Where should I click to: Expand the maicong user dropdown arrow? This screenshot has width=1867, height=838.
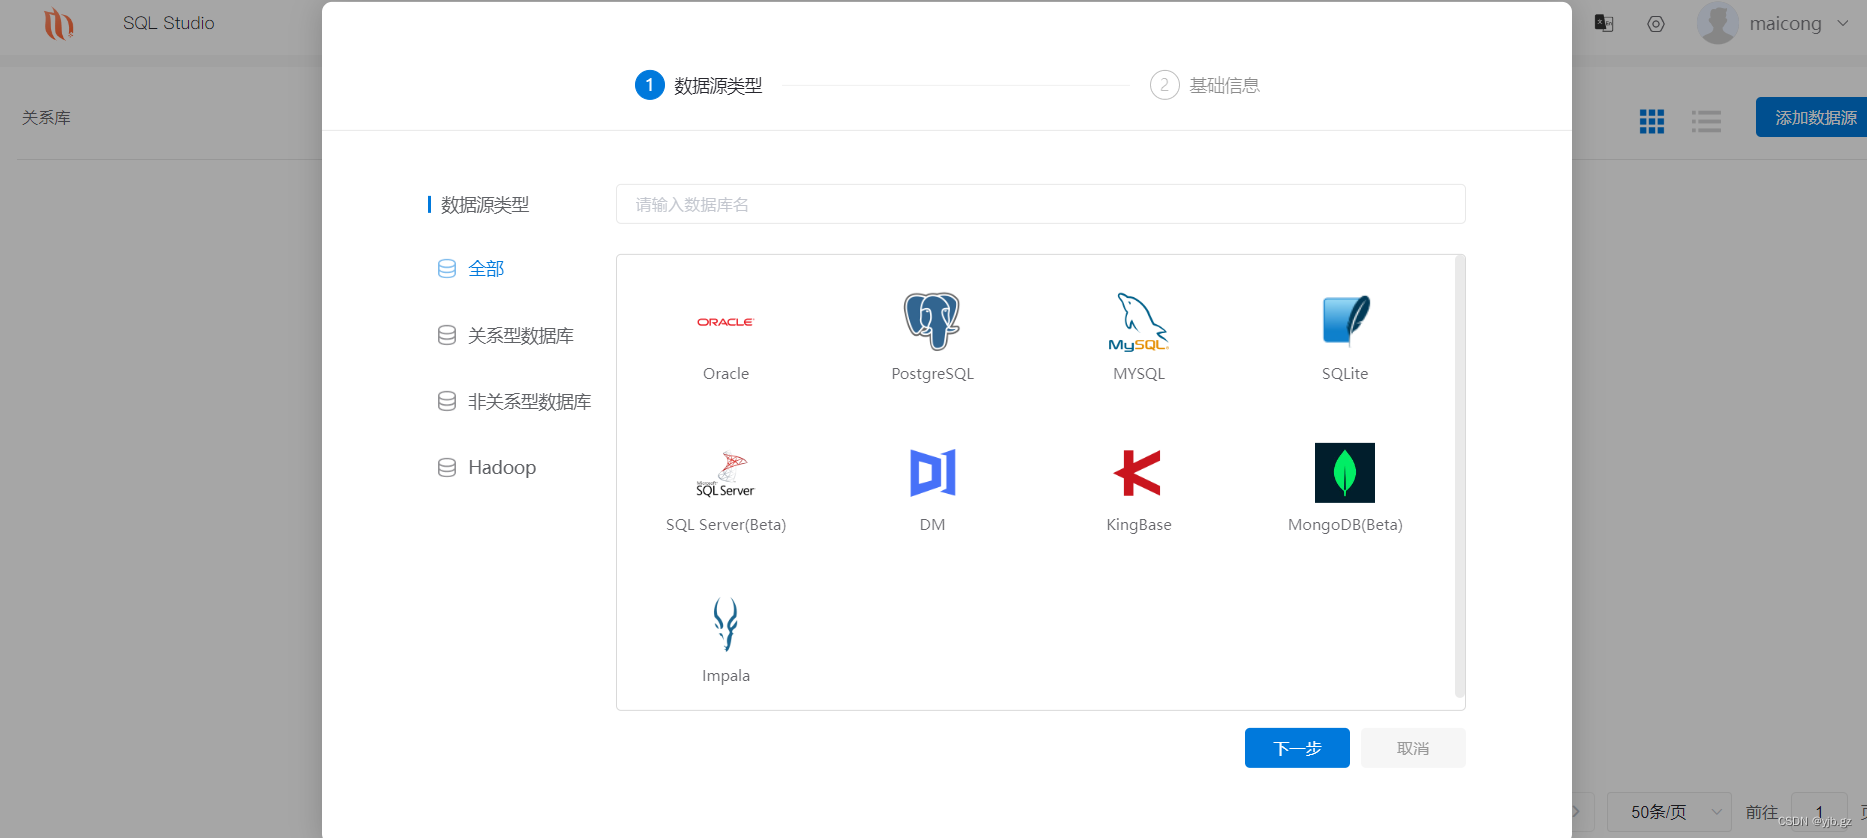coord(1843,23)
